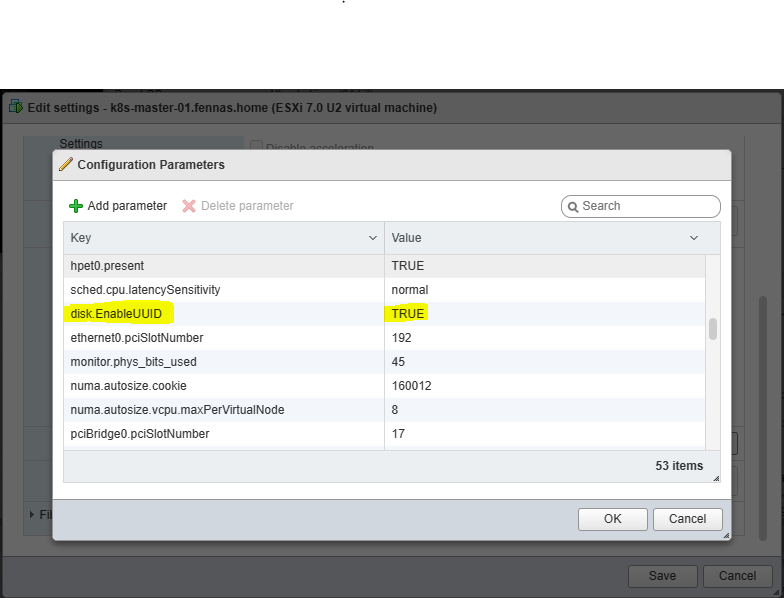The height and width of the screenshot is (598, 784).
Task: Select the hpet0.present row key
Action: tap(107, 266)
